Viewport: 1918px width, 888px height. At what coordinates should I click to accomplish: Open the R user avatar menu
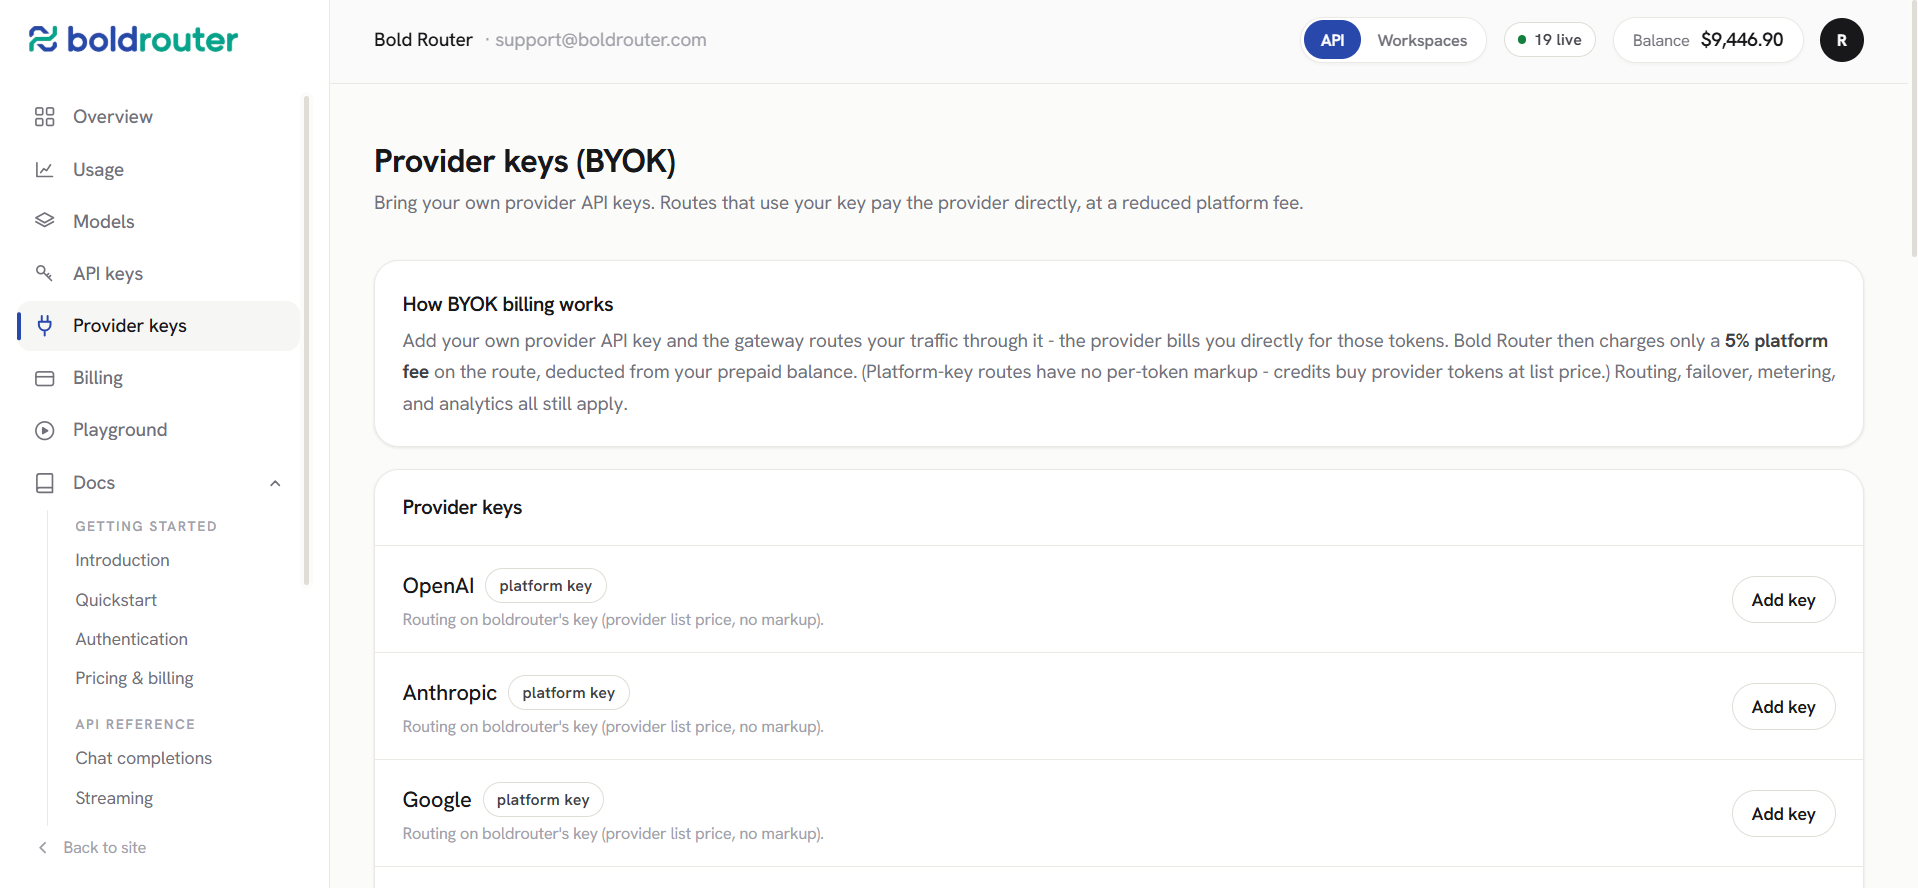[1841, 40]
